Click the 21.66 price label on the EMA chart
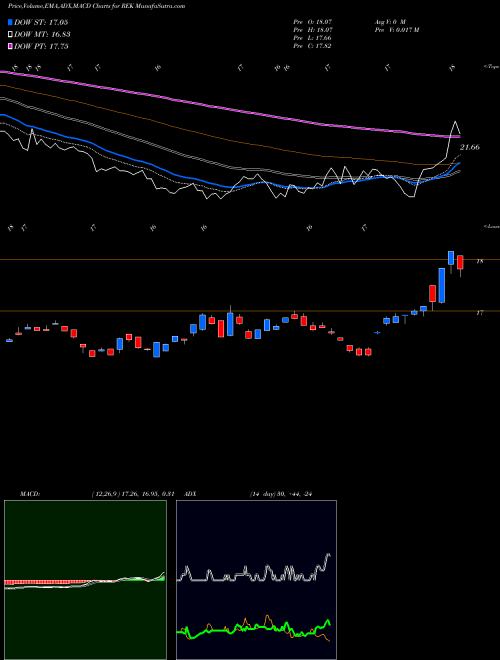This screenshot has width=500, height=660. coord(470,147)
